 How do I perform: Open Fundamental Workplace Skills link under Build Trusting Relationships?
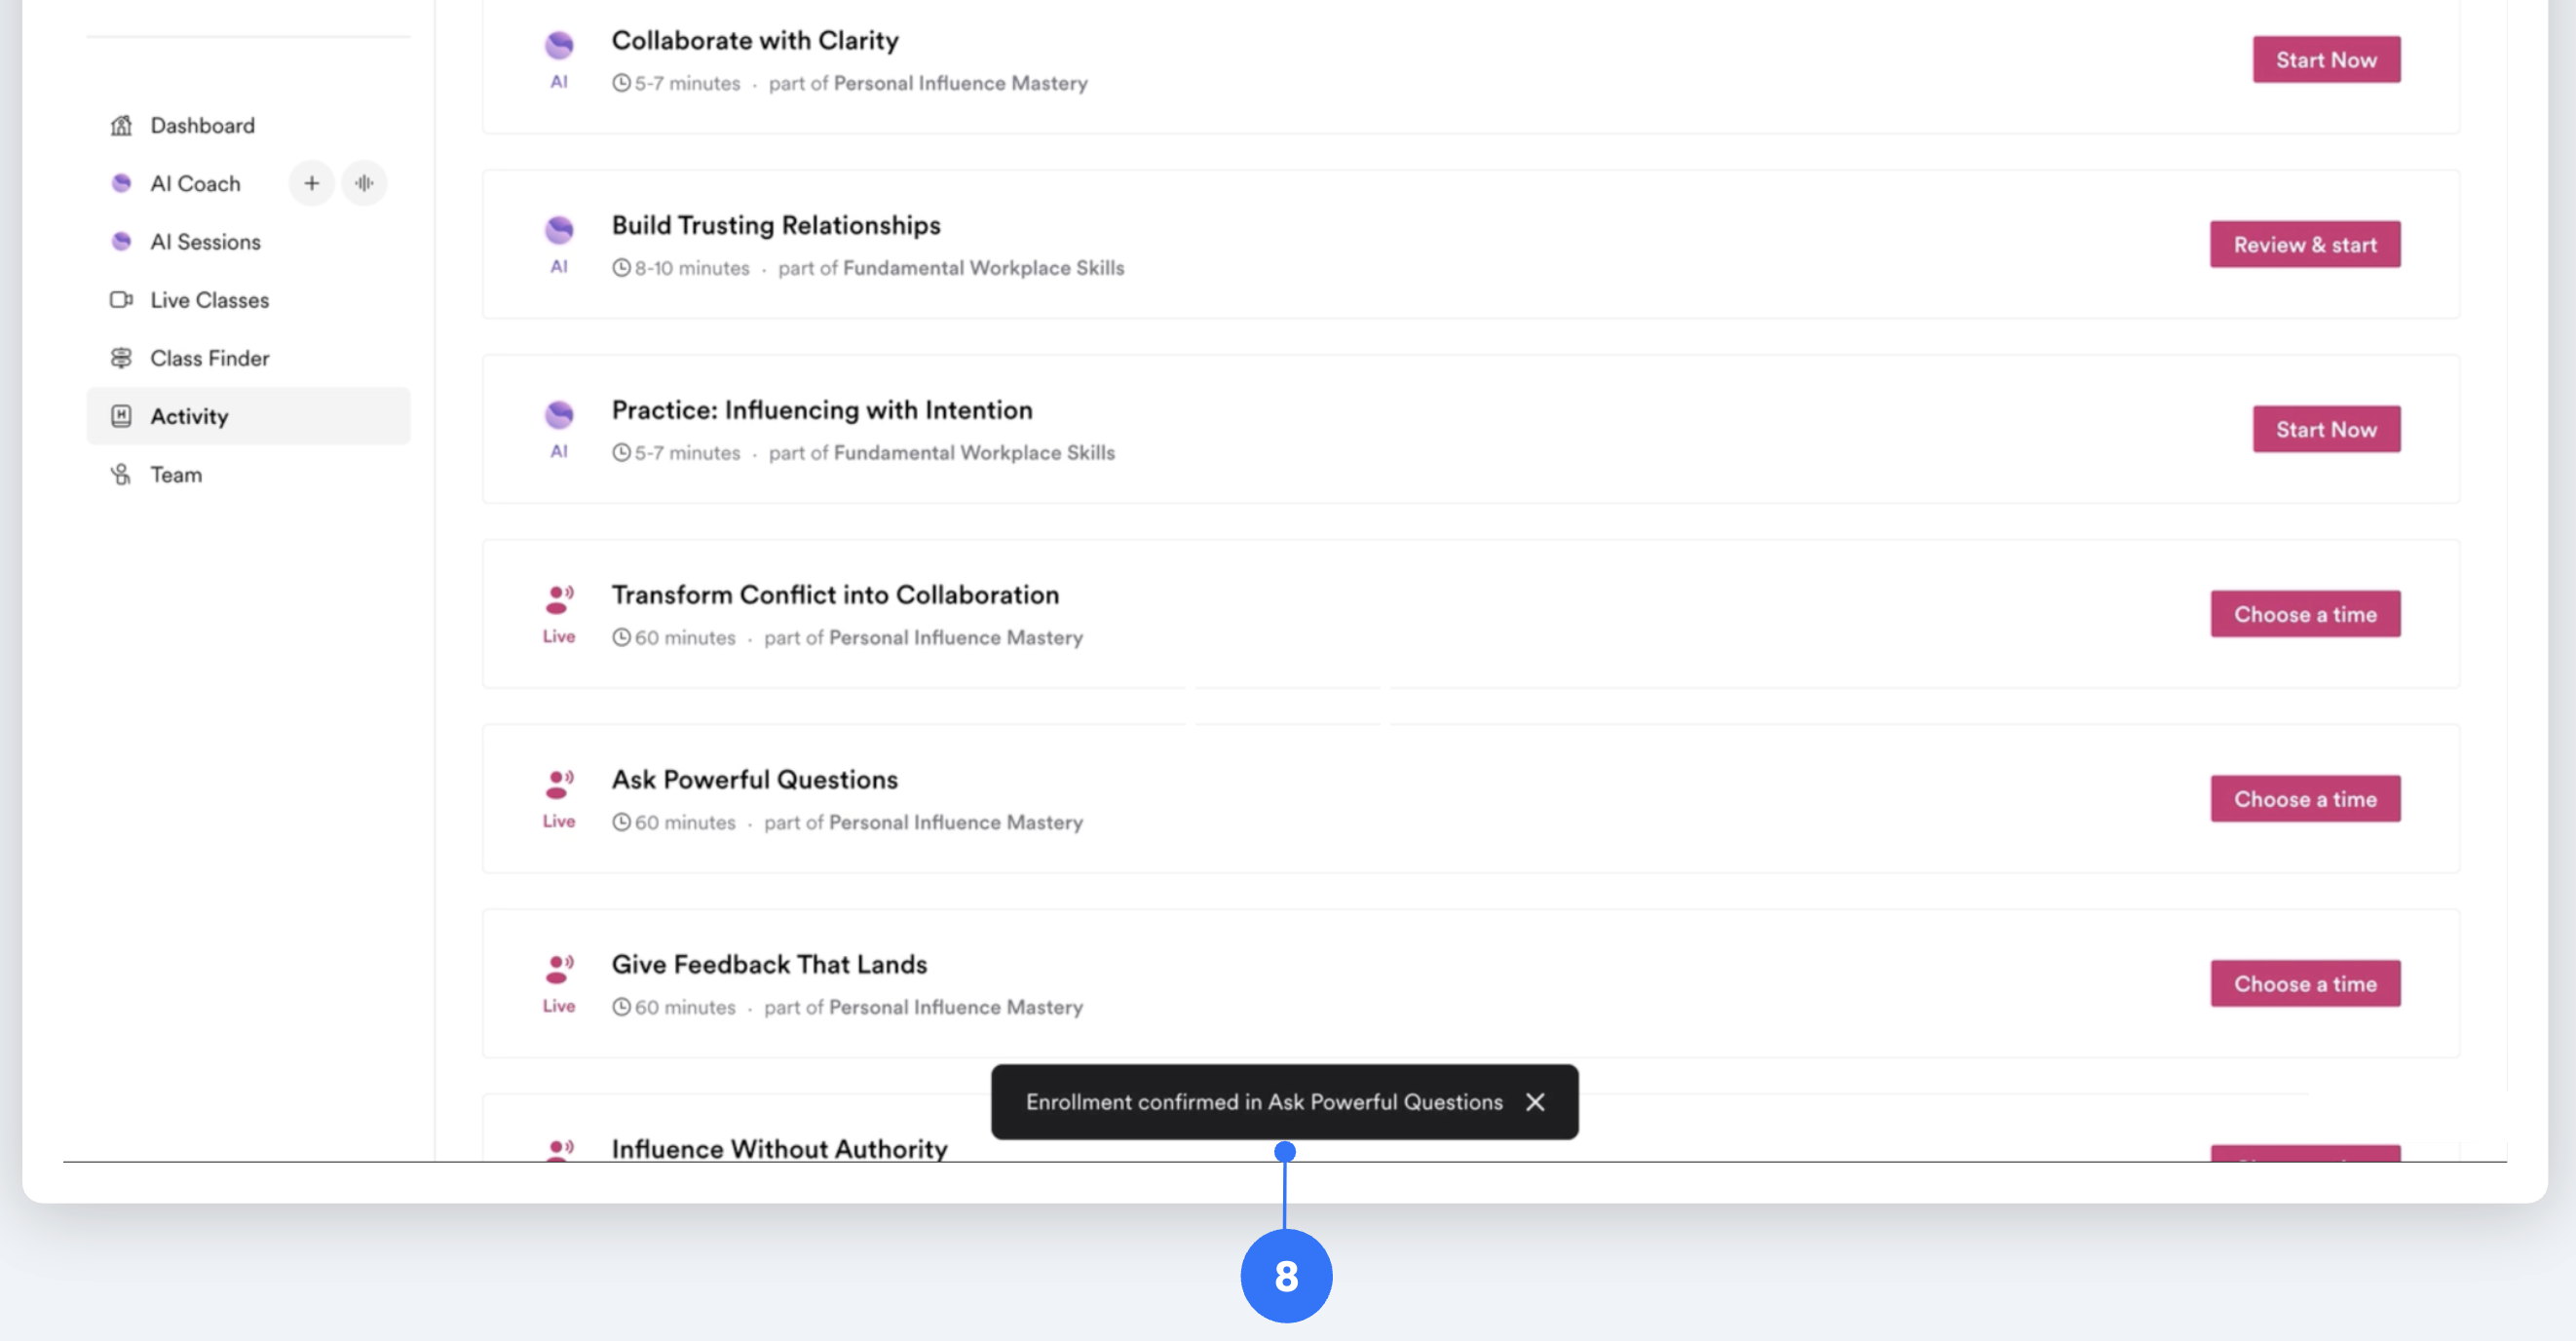pyautogui.click(x=983, y=268)
